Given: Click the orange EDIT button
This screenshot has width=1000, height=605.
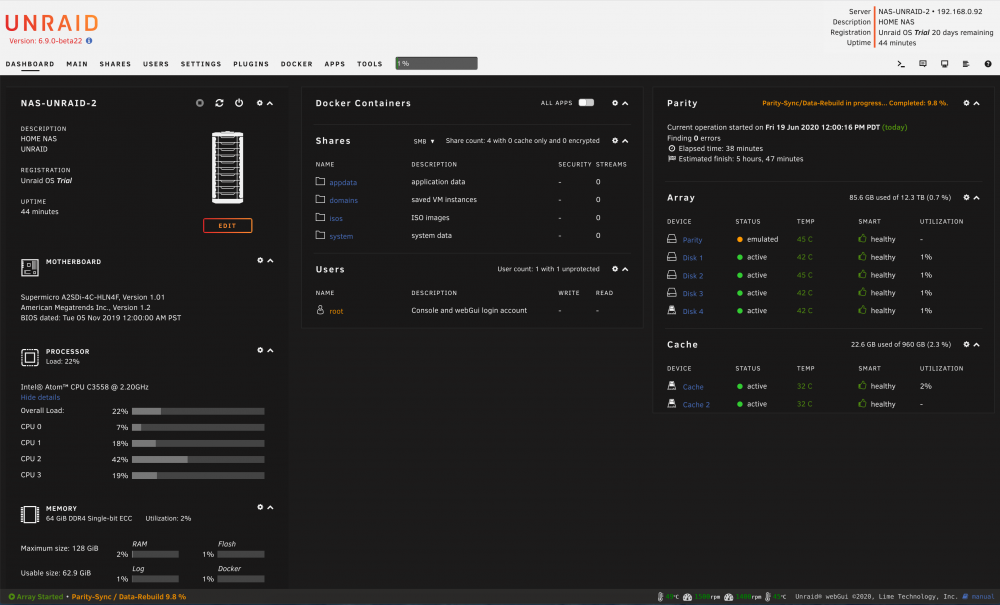Looking at the screenshot, I should [228, 225].
